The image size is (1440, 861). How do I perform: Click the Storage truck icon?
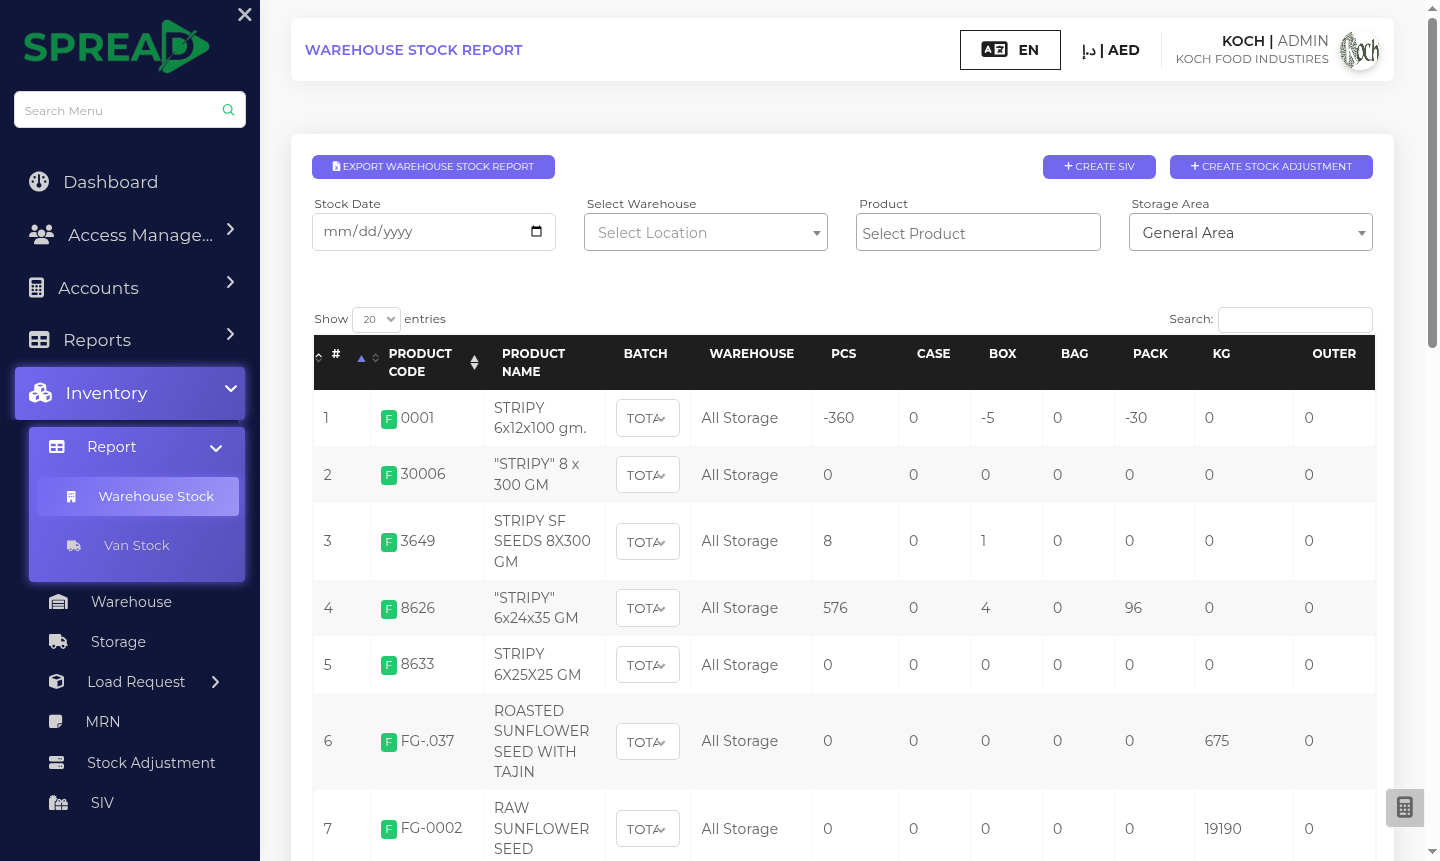(x=59, y=642)
